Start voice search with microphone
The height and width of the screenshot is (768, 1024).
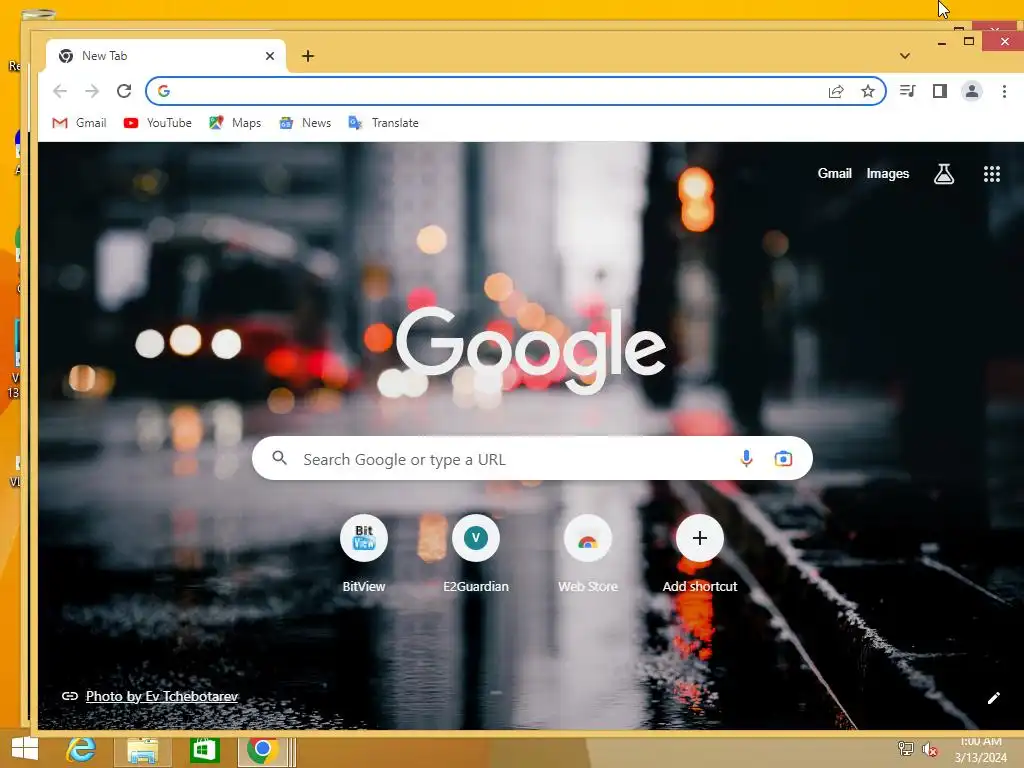[746, 458]
